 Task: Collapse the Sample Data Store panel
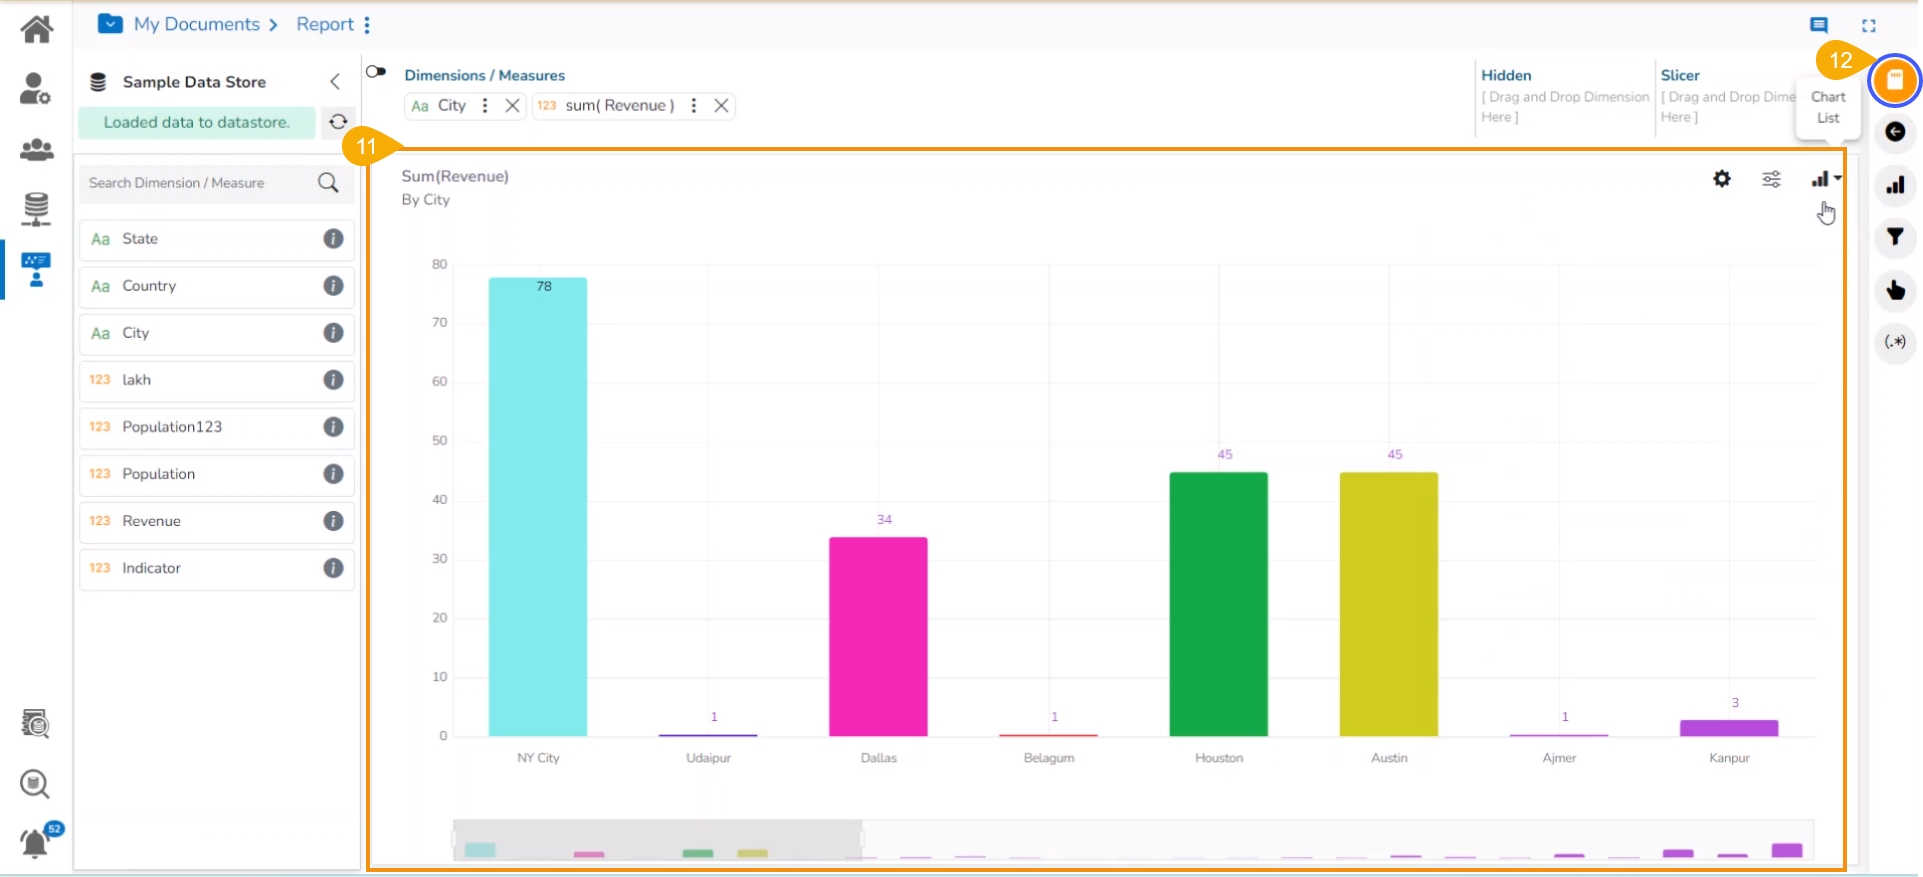coord(335,82)
